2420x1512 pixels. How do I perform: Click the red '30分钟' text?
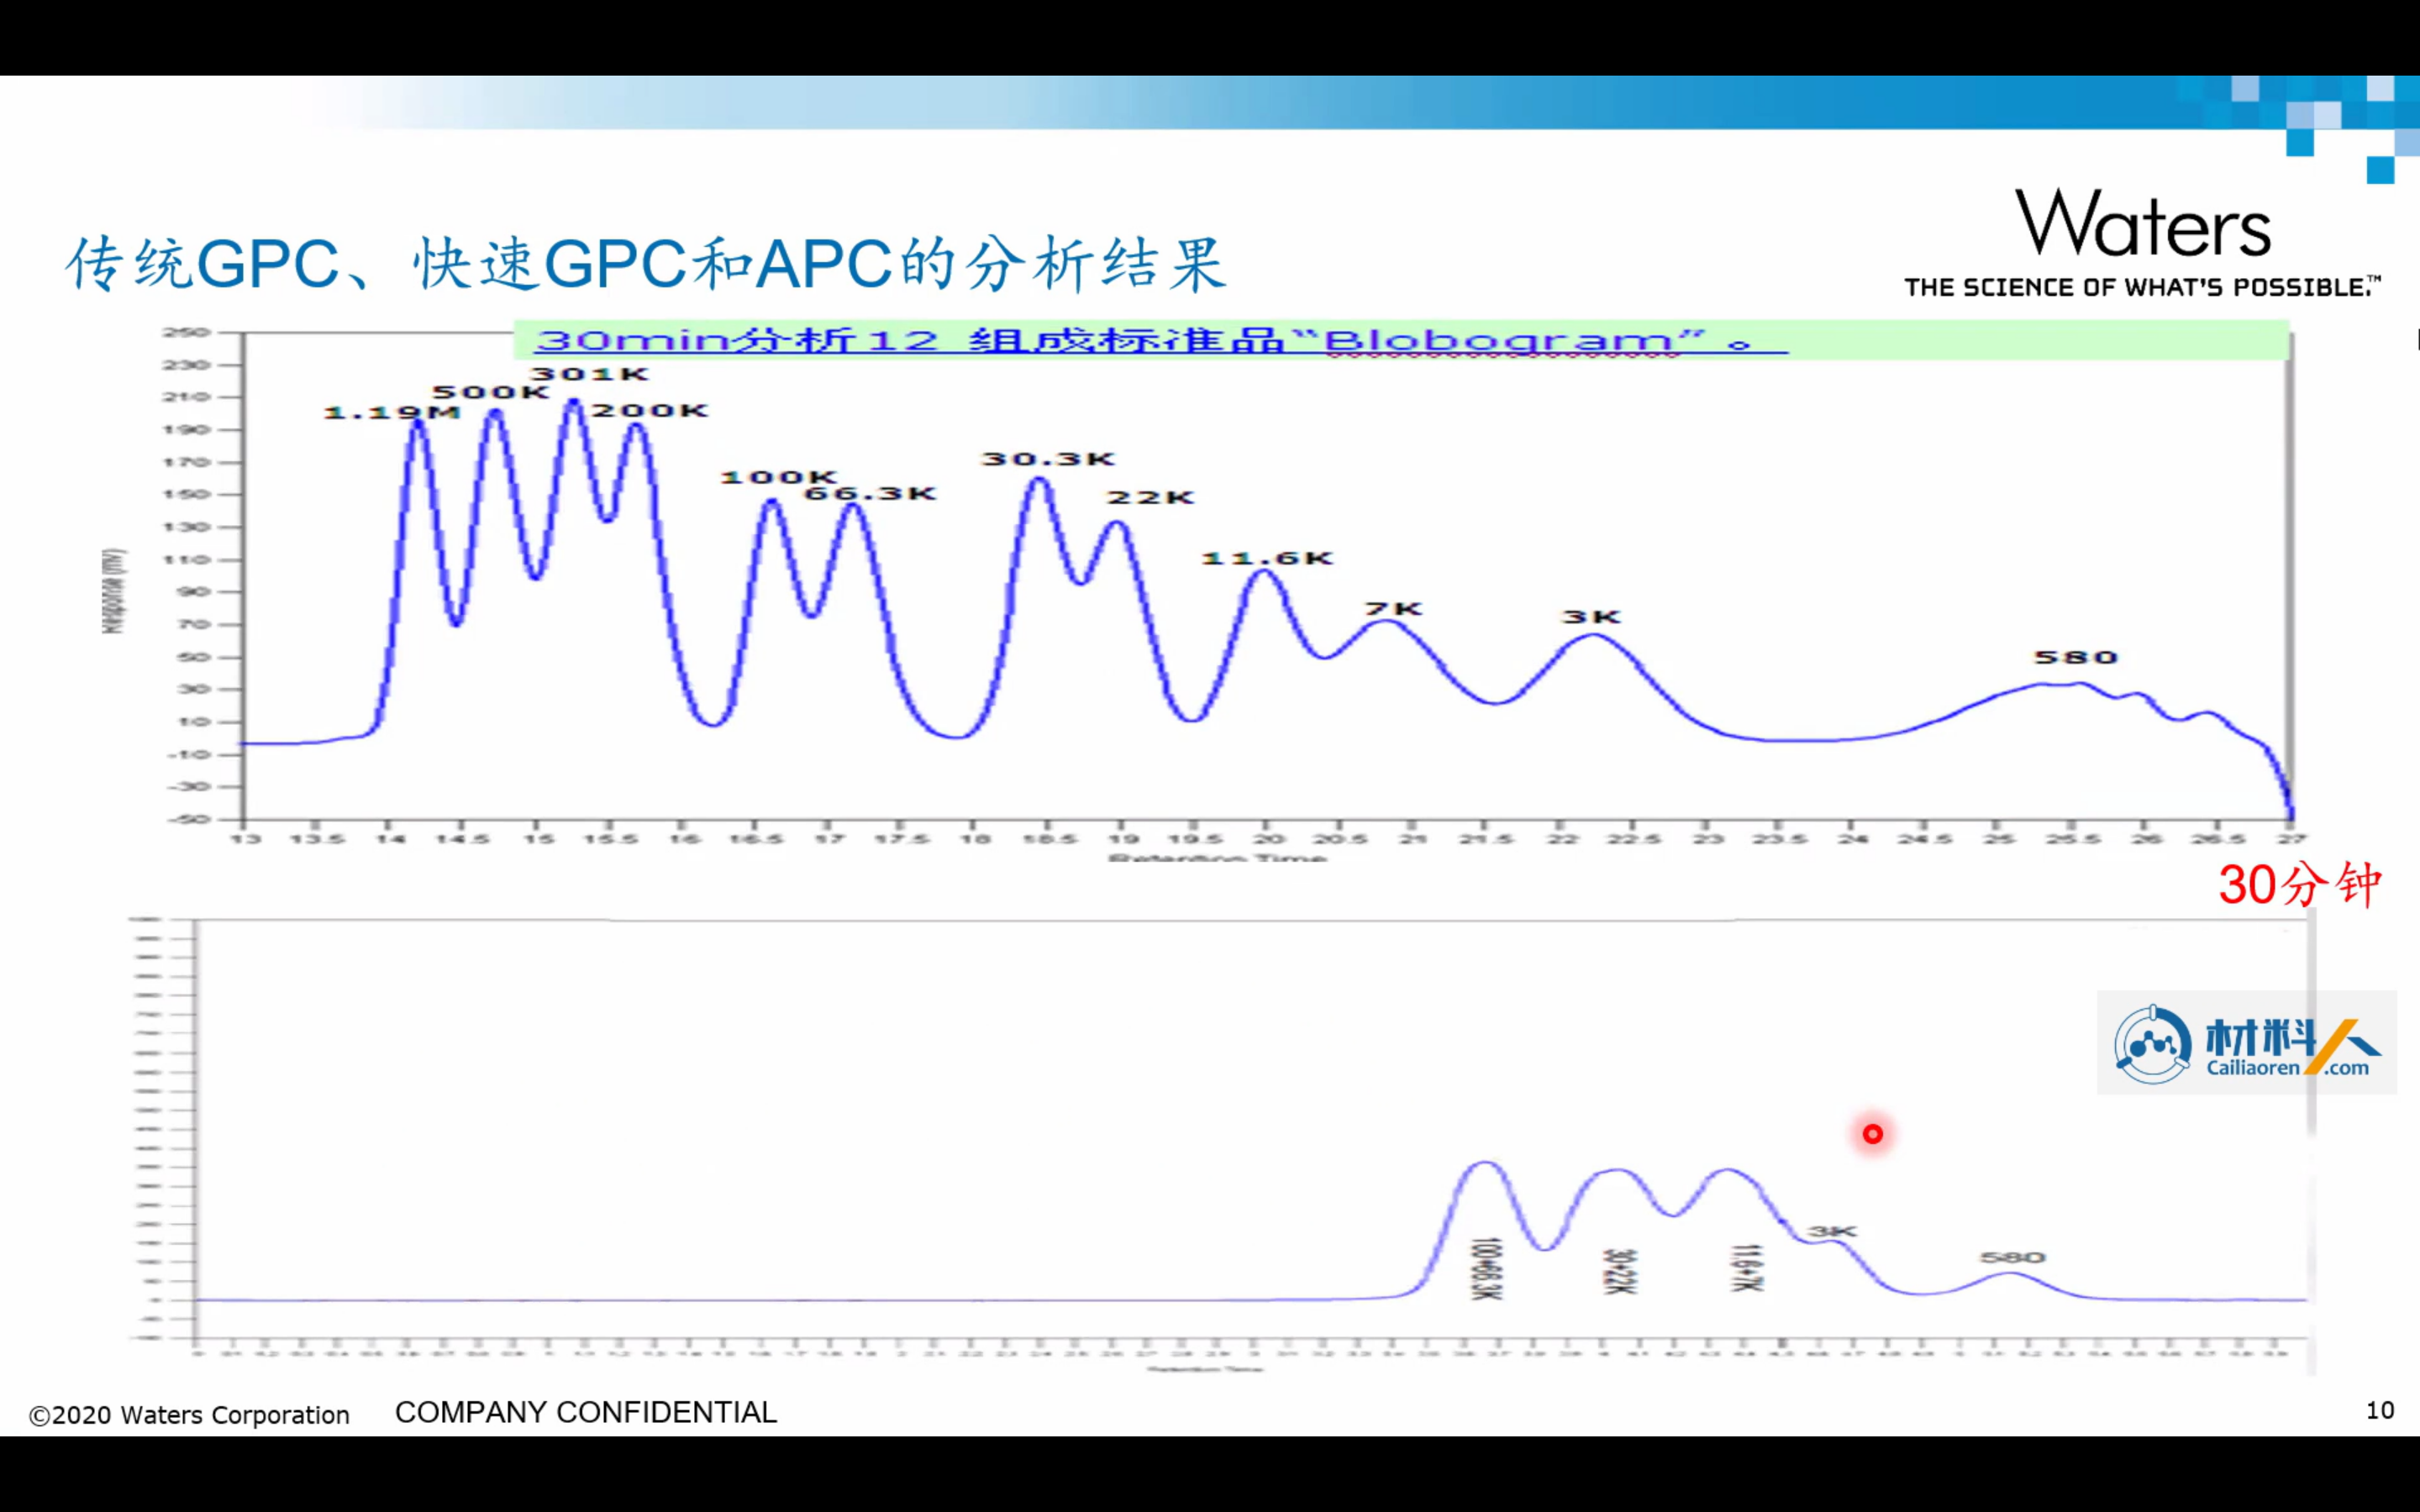click(2299, 885)
